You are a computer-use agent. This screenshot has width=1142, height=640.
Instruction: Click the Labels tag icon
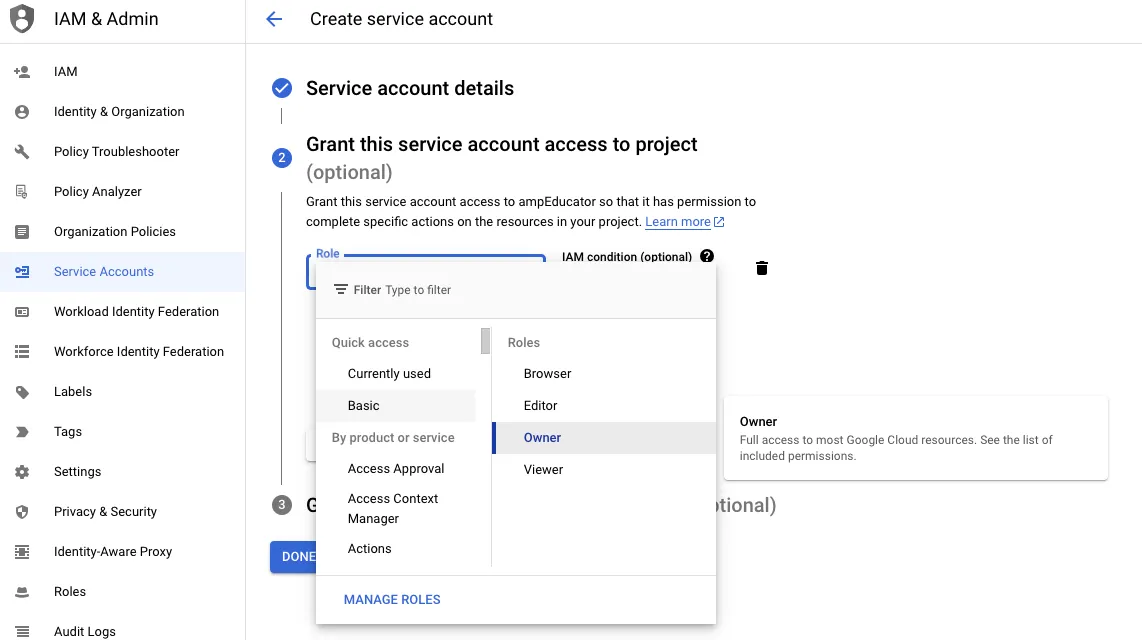(22, 392)
